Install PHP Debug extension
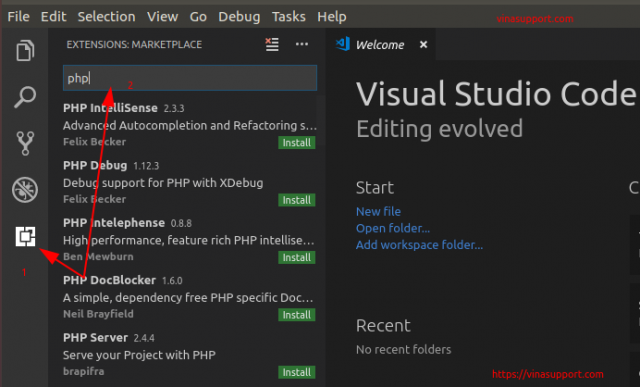The image size is (640, 387). (297, 200)
